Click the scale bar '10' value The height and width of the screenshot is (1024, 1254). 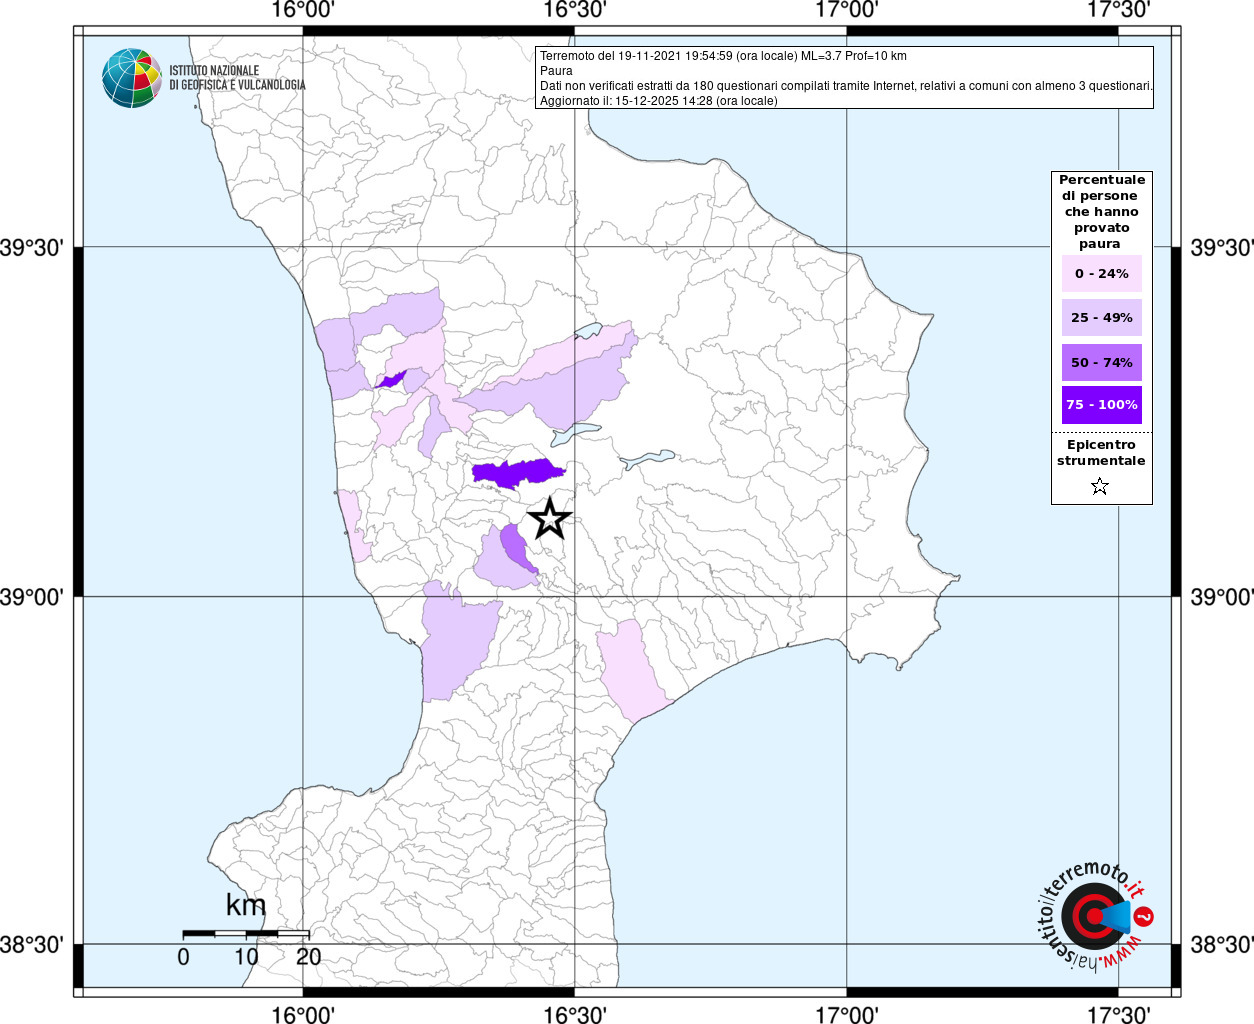point(246,956)
